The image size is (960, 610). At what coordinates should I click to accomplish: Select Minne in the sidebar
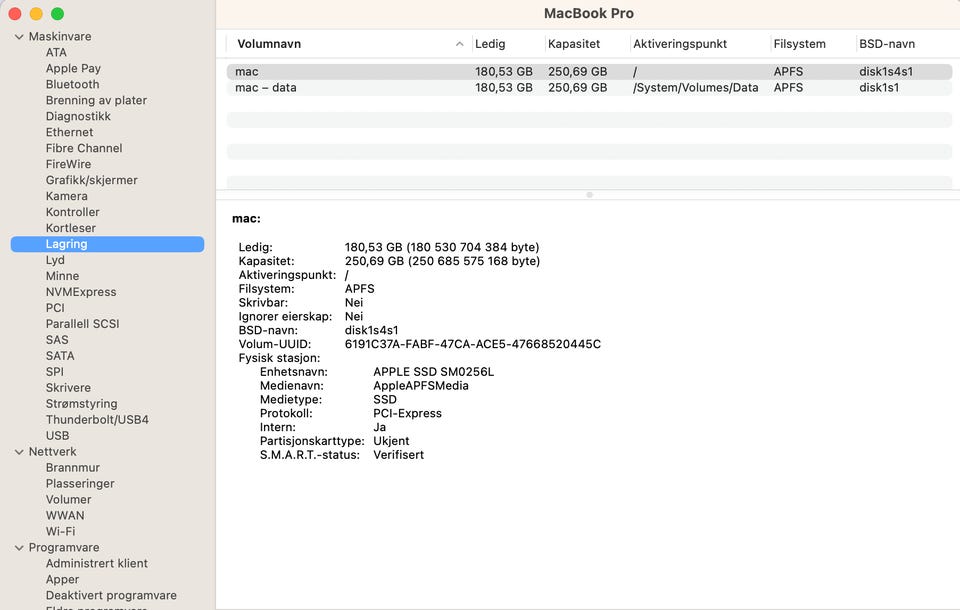(62, 276)
